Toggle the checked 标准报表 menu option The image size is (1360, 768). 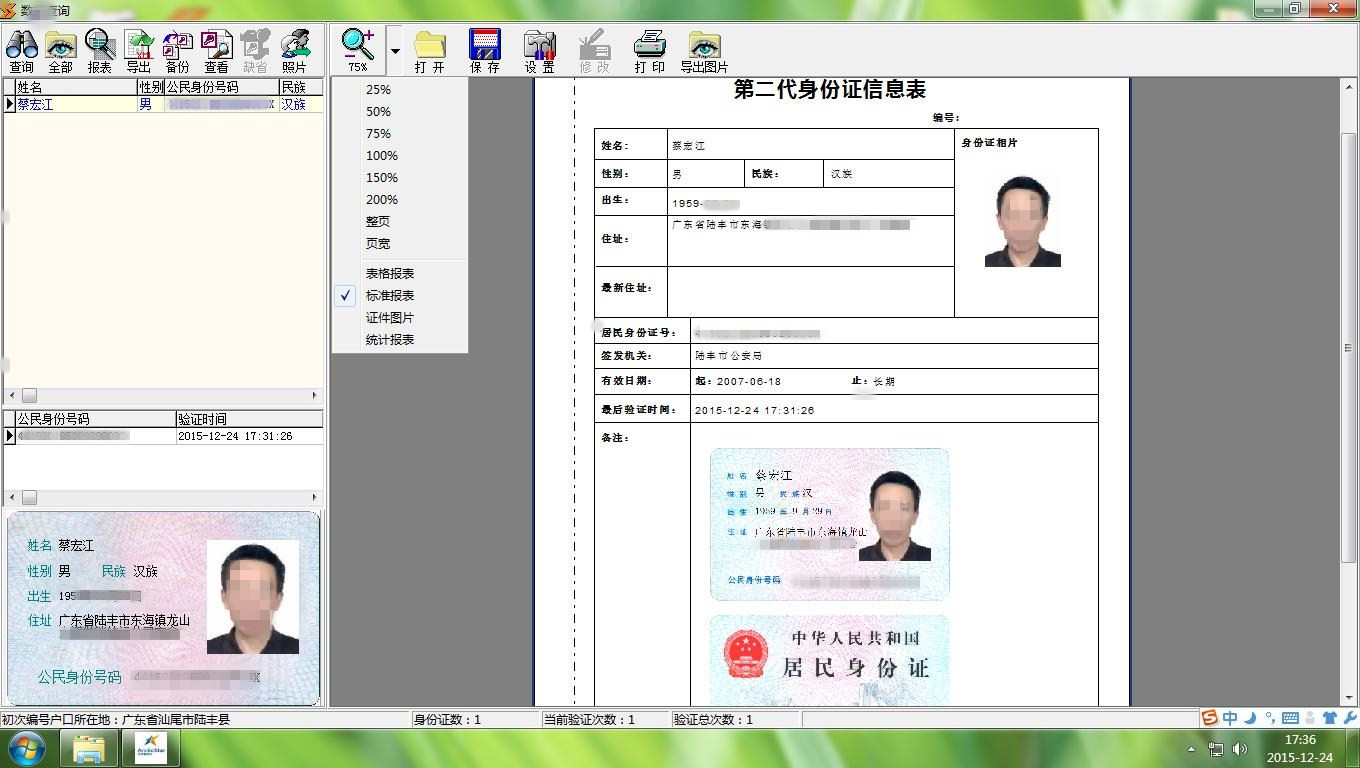[389, 296]
